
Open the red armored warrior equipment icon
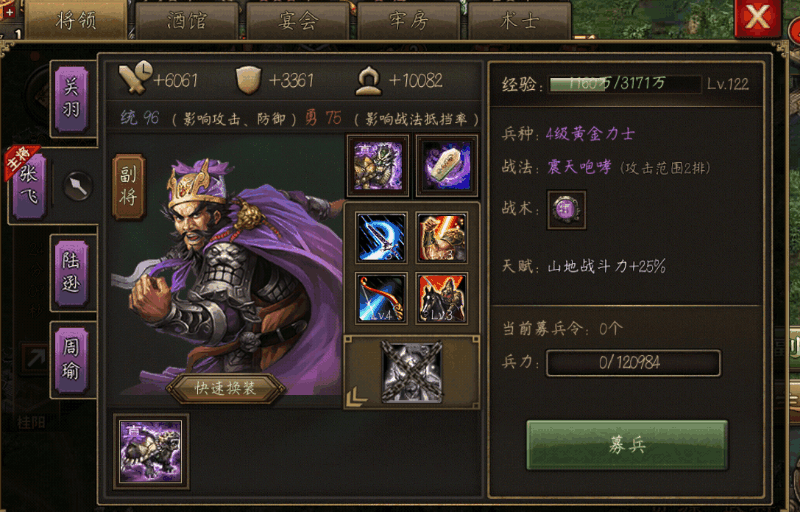(x=442, y=238)
